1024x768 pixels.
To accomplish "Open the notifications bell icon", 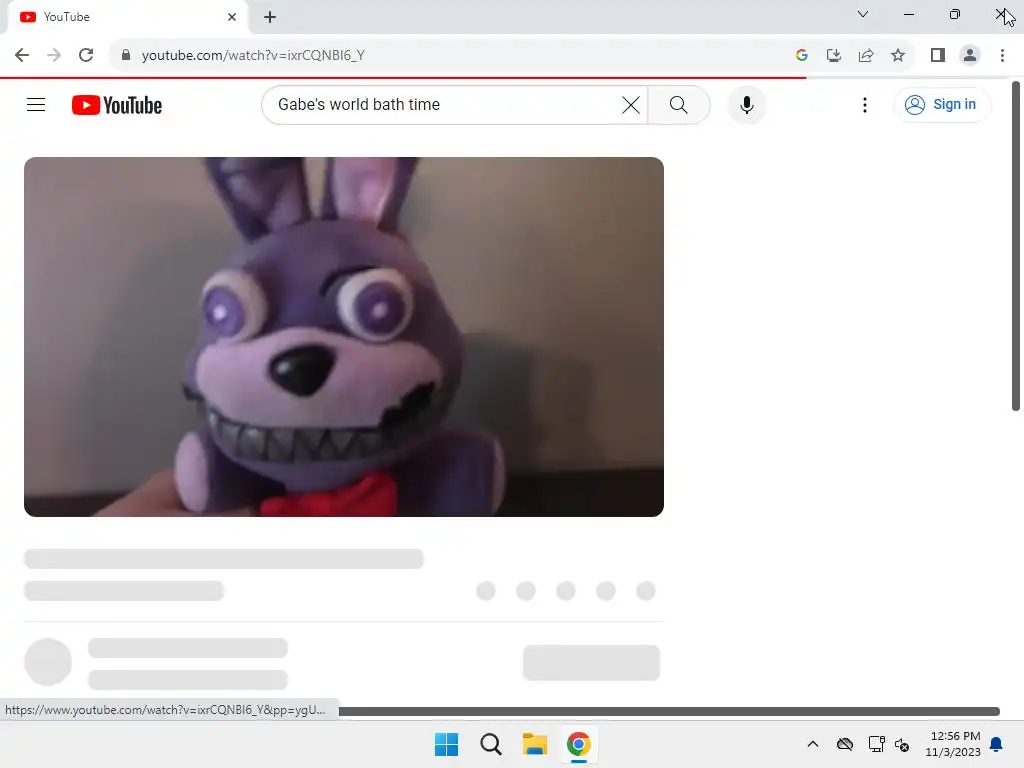I will click(996, 744).
